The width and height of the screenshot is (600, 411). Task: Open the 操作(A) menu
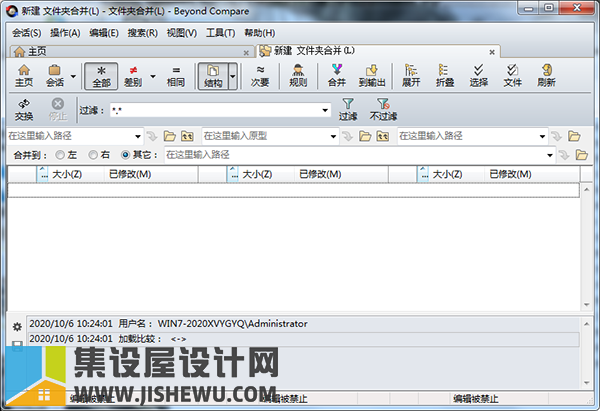point(65,33)
